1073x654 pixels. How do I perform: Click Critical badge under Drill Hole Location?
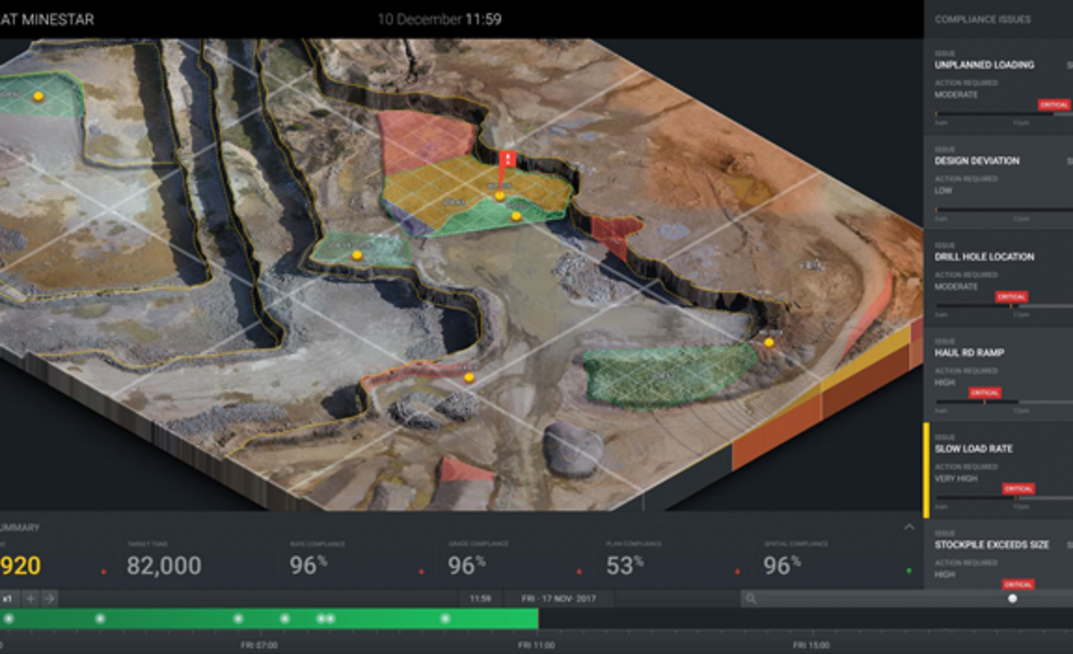click(x=1011, y=297)
